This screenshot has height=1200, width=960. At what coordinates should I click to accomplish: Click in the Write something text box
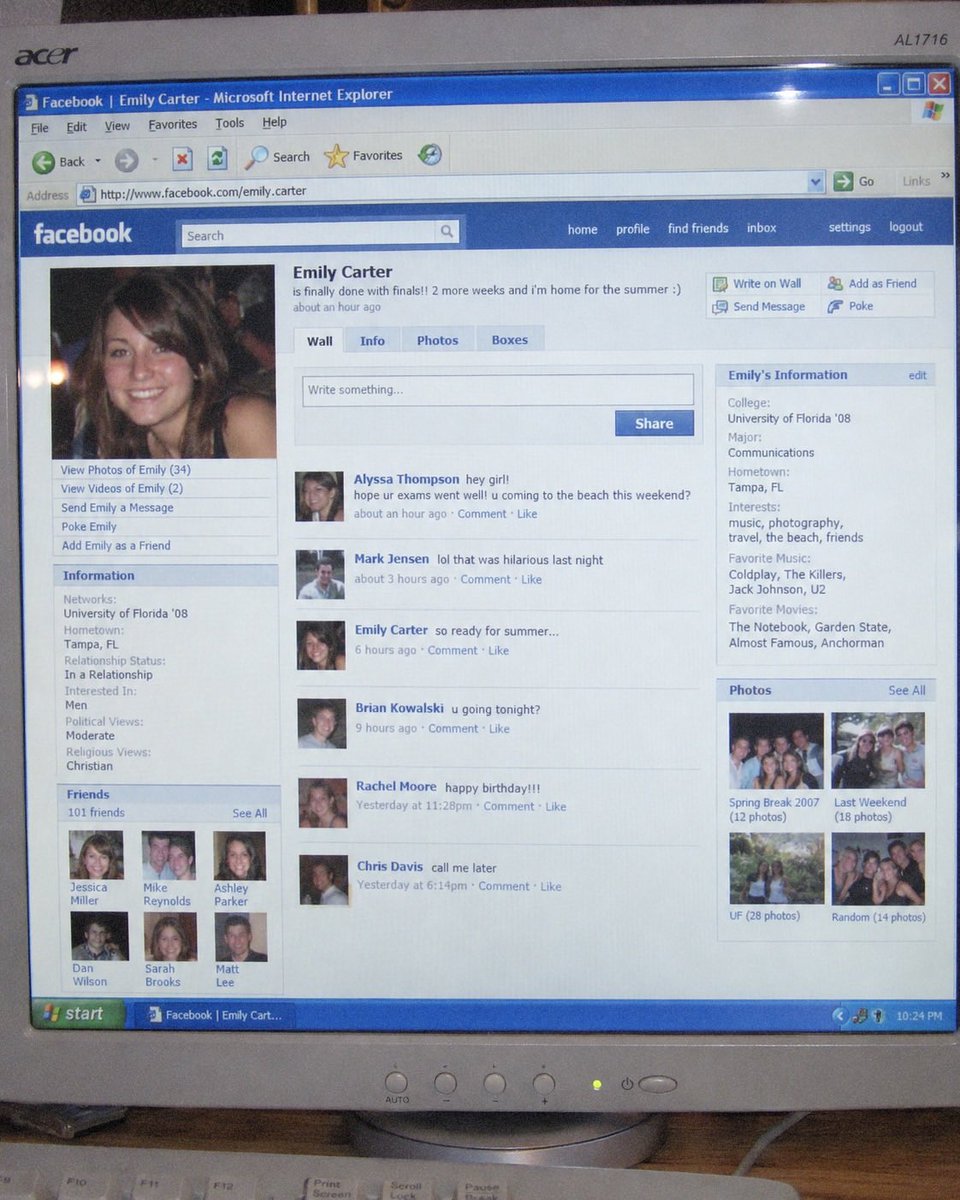498,390
